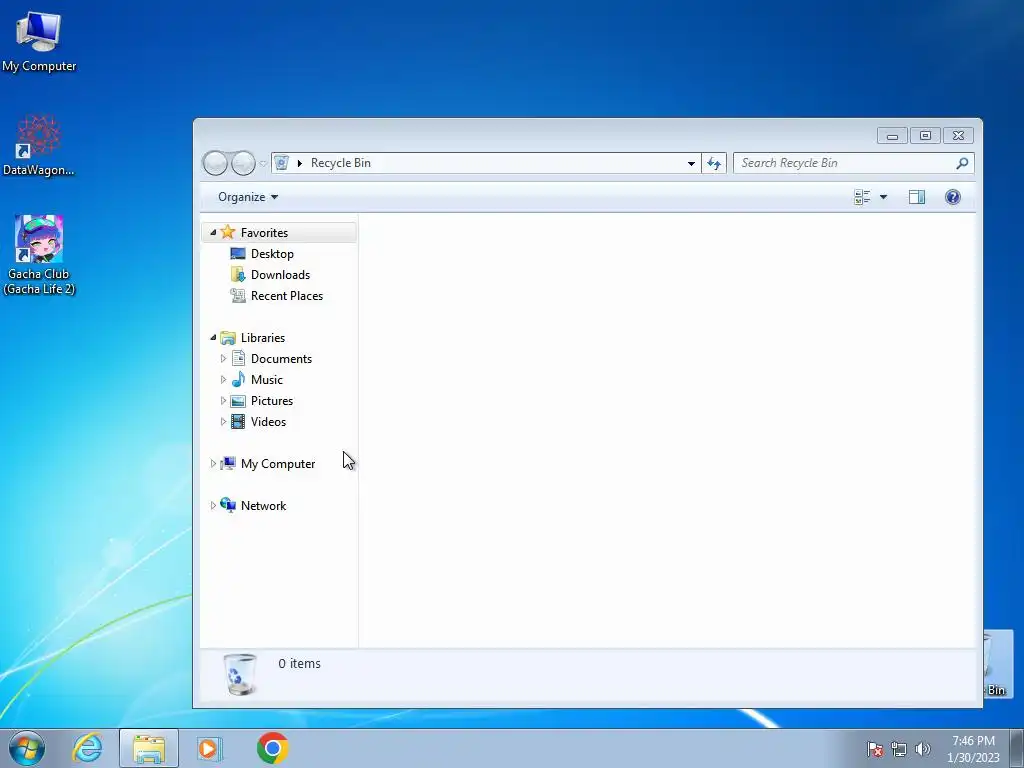Open the Music library
The width and height of the screenshot is (1024, 768).
click(266, 379)
